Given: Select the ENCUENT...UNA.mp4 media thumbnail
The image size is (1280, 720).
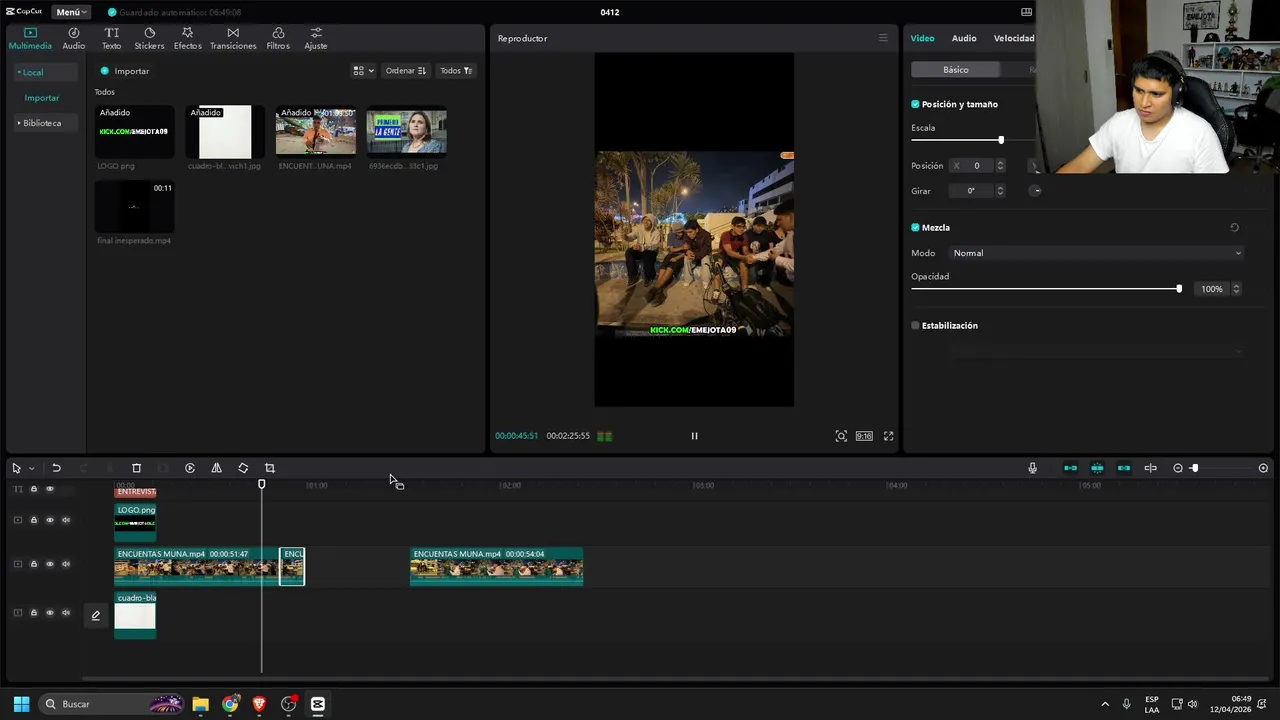Looking at the screenshot, I should (316, 132).
